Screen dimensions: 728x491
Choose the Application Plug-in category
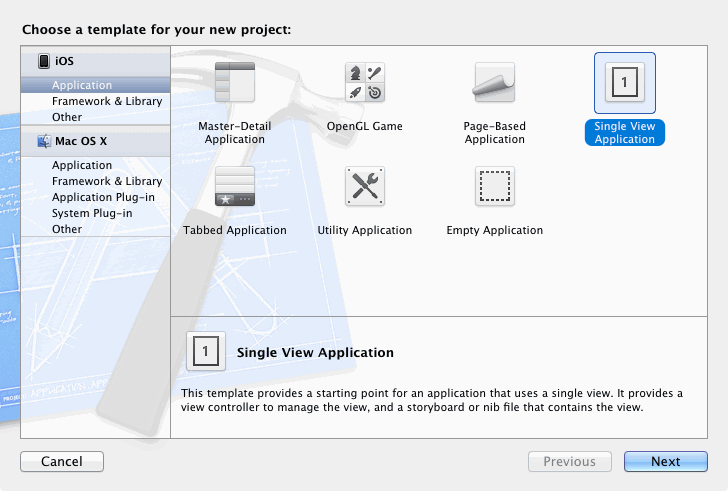104,198
